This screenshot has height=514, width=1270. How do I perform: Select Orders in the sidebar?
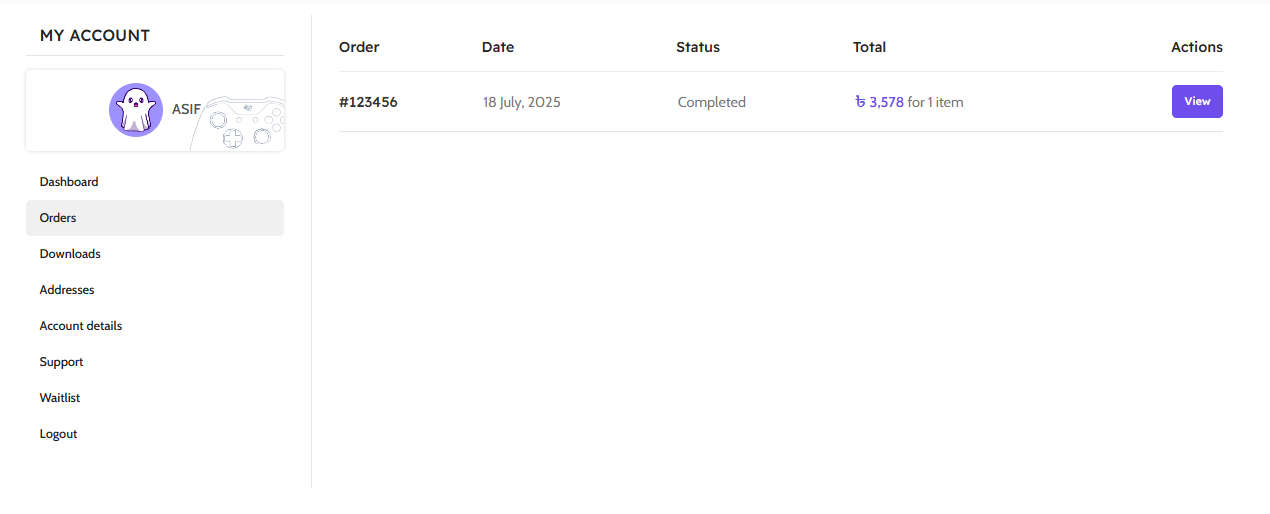coord(155,218)
